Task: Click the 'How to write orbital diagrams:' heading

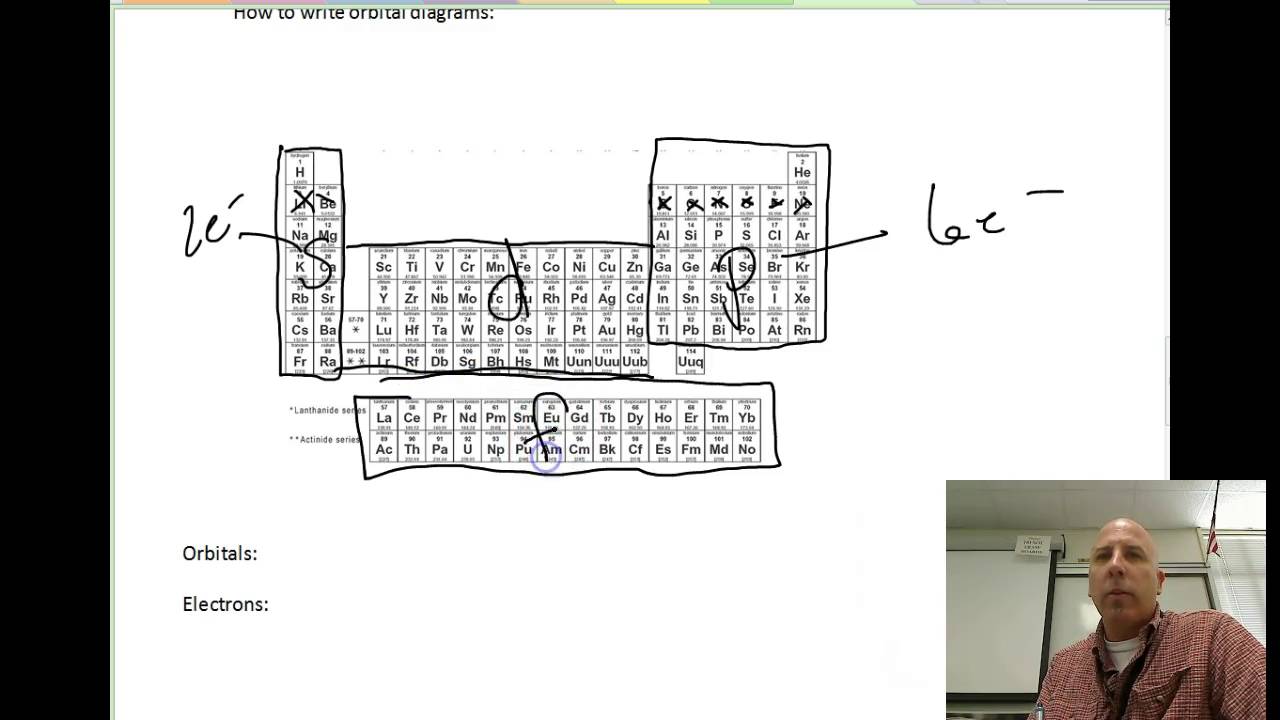Action: (363, 12)
